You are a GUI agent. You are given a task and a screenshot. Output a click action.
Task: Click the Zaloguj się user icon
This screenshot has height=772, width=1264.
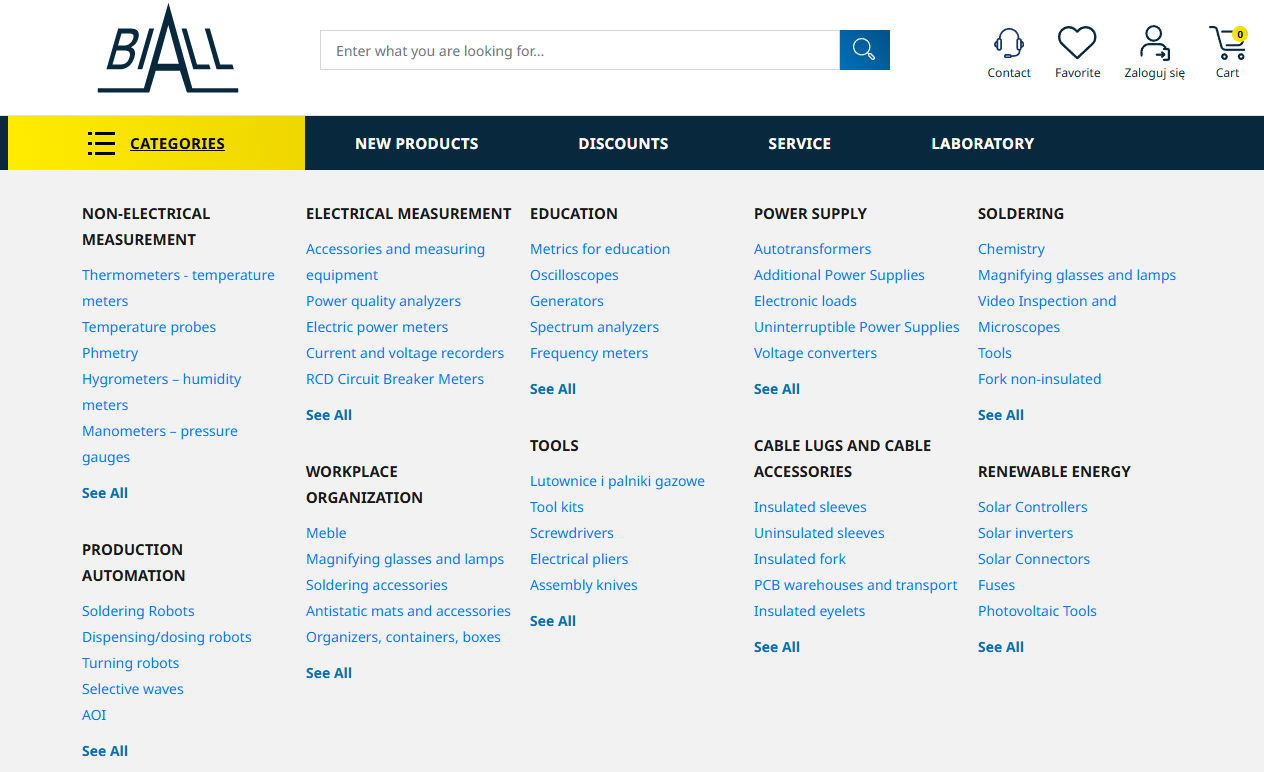pos(1154,43)
